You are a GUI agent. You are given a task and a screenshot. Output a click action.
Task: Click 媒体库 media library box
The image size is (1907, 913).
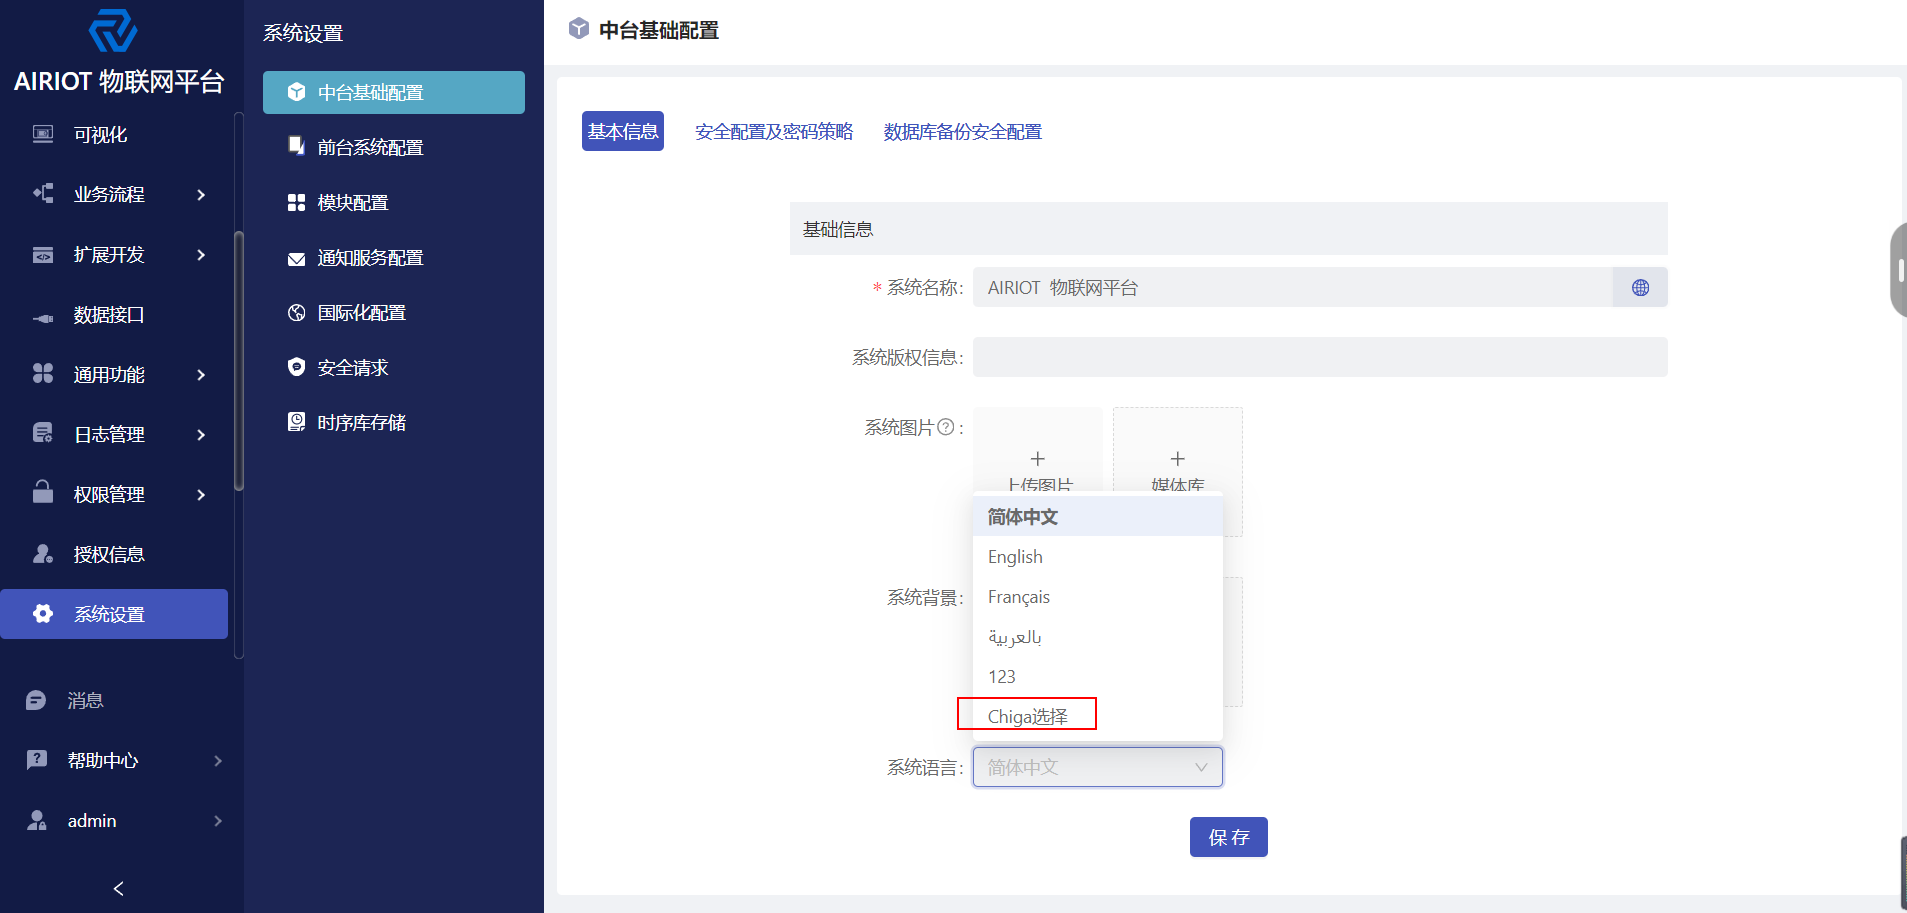(1178, 471)
